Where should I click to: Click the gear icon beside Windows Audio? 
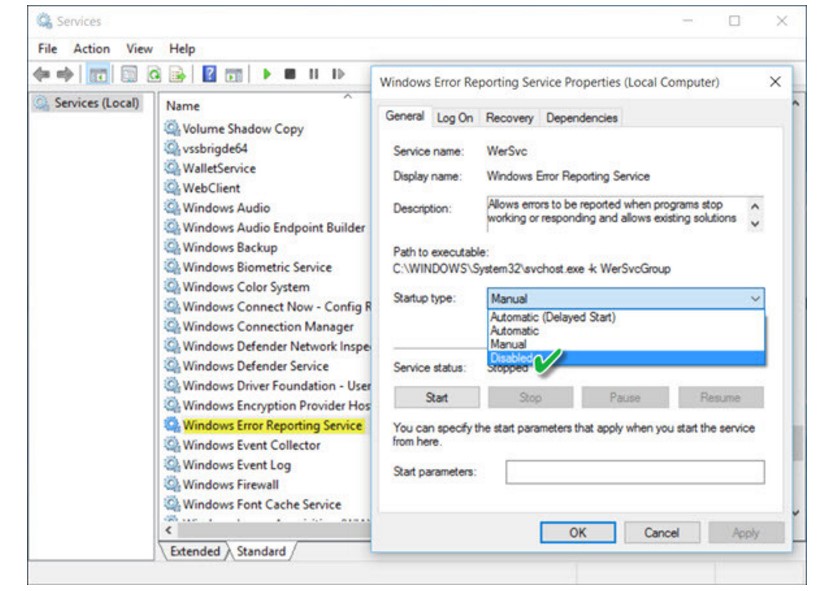coord(172,207)
